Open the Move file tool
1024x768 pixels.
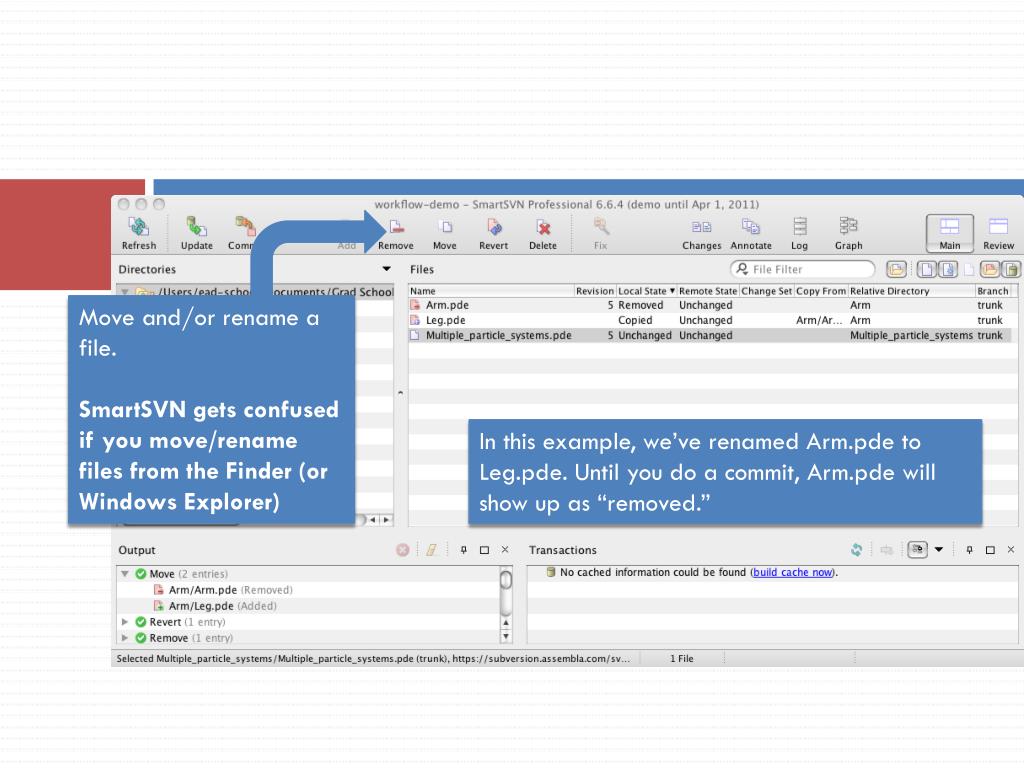(445, 233)
